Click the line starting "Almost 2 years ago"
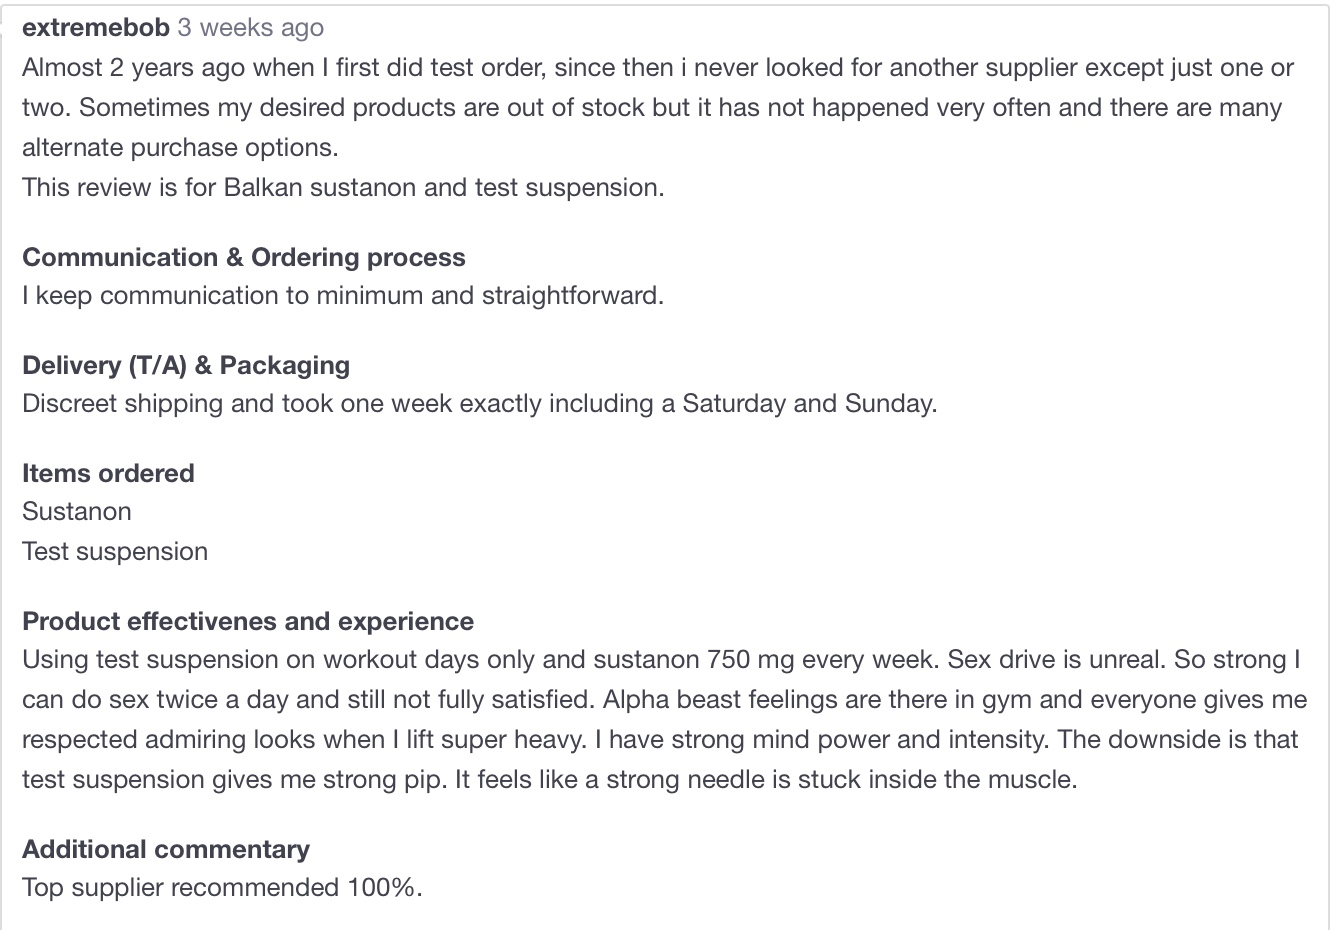This screenshot has width=1336, height=930. point(658,67)
